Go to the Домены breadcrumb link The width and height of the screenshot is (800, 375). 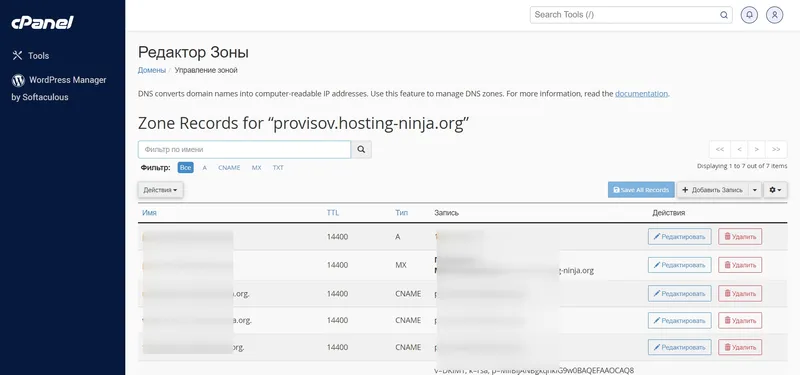[152, 70]
